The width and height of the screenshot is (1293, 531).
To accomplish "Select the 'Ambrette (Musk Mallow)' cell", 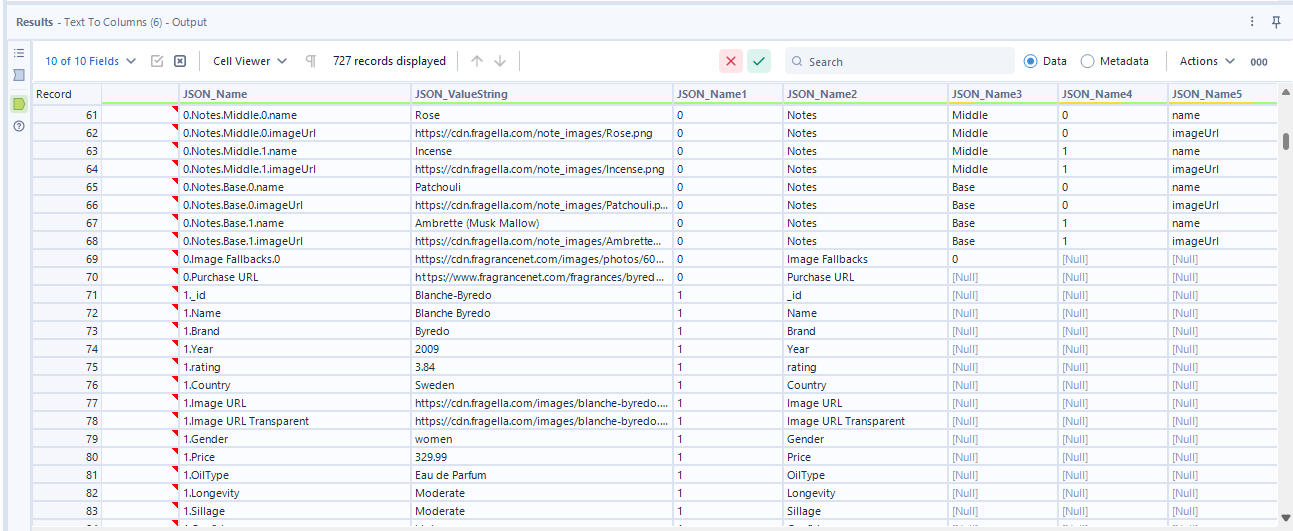I will click(542, 223).
